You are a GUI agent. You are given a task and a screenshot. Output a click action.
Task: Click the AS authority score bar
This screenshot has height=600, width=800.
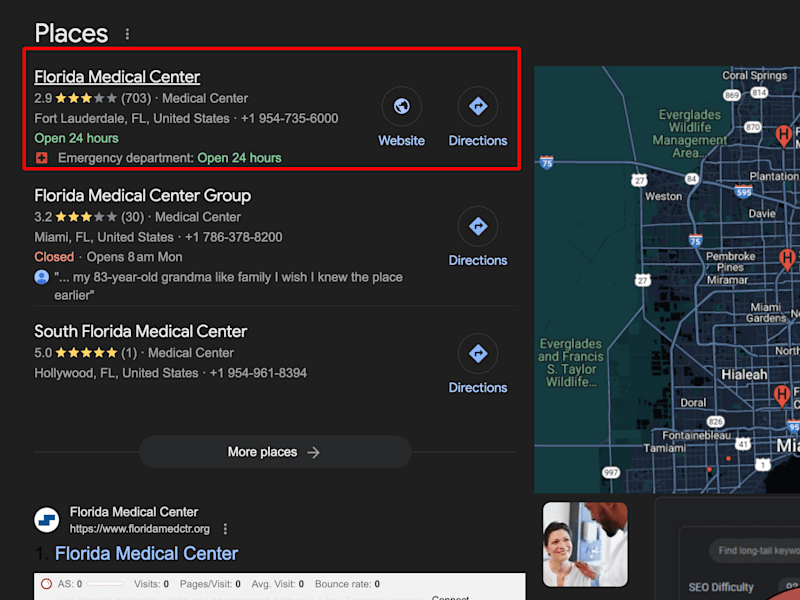coord(105,584)
